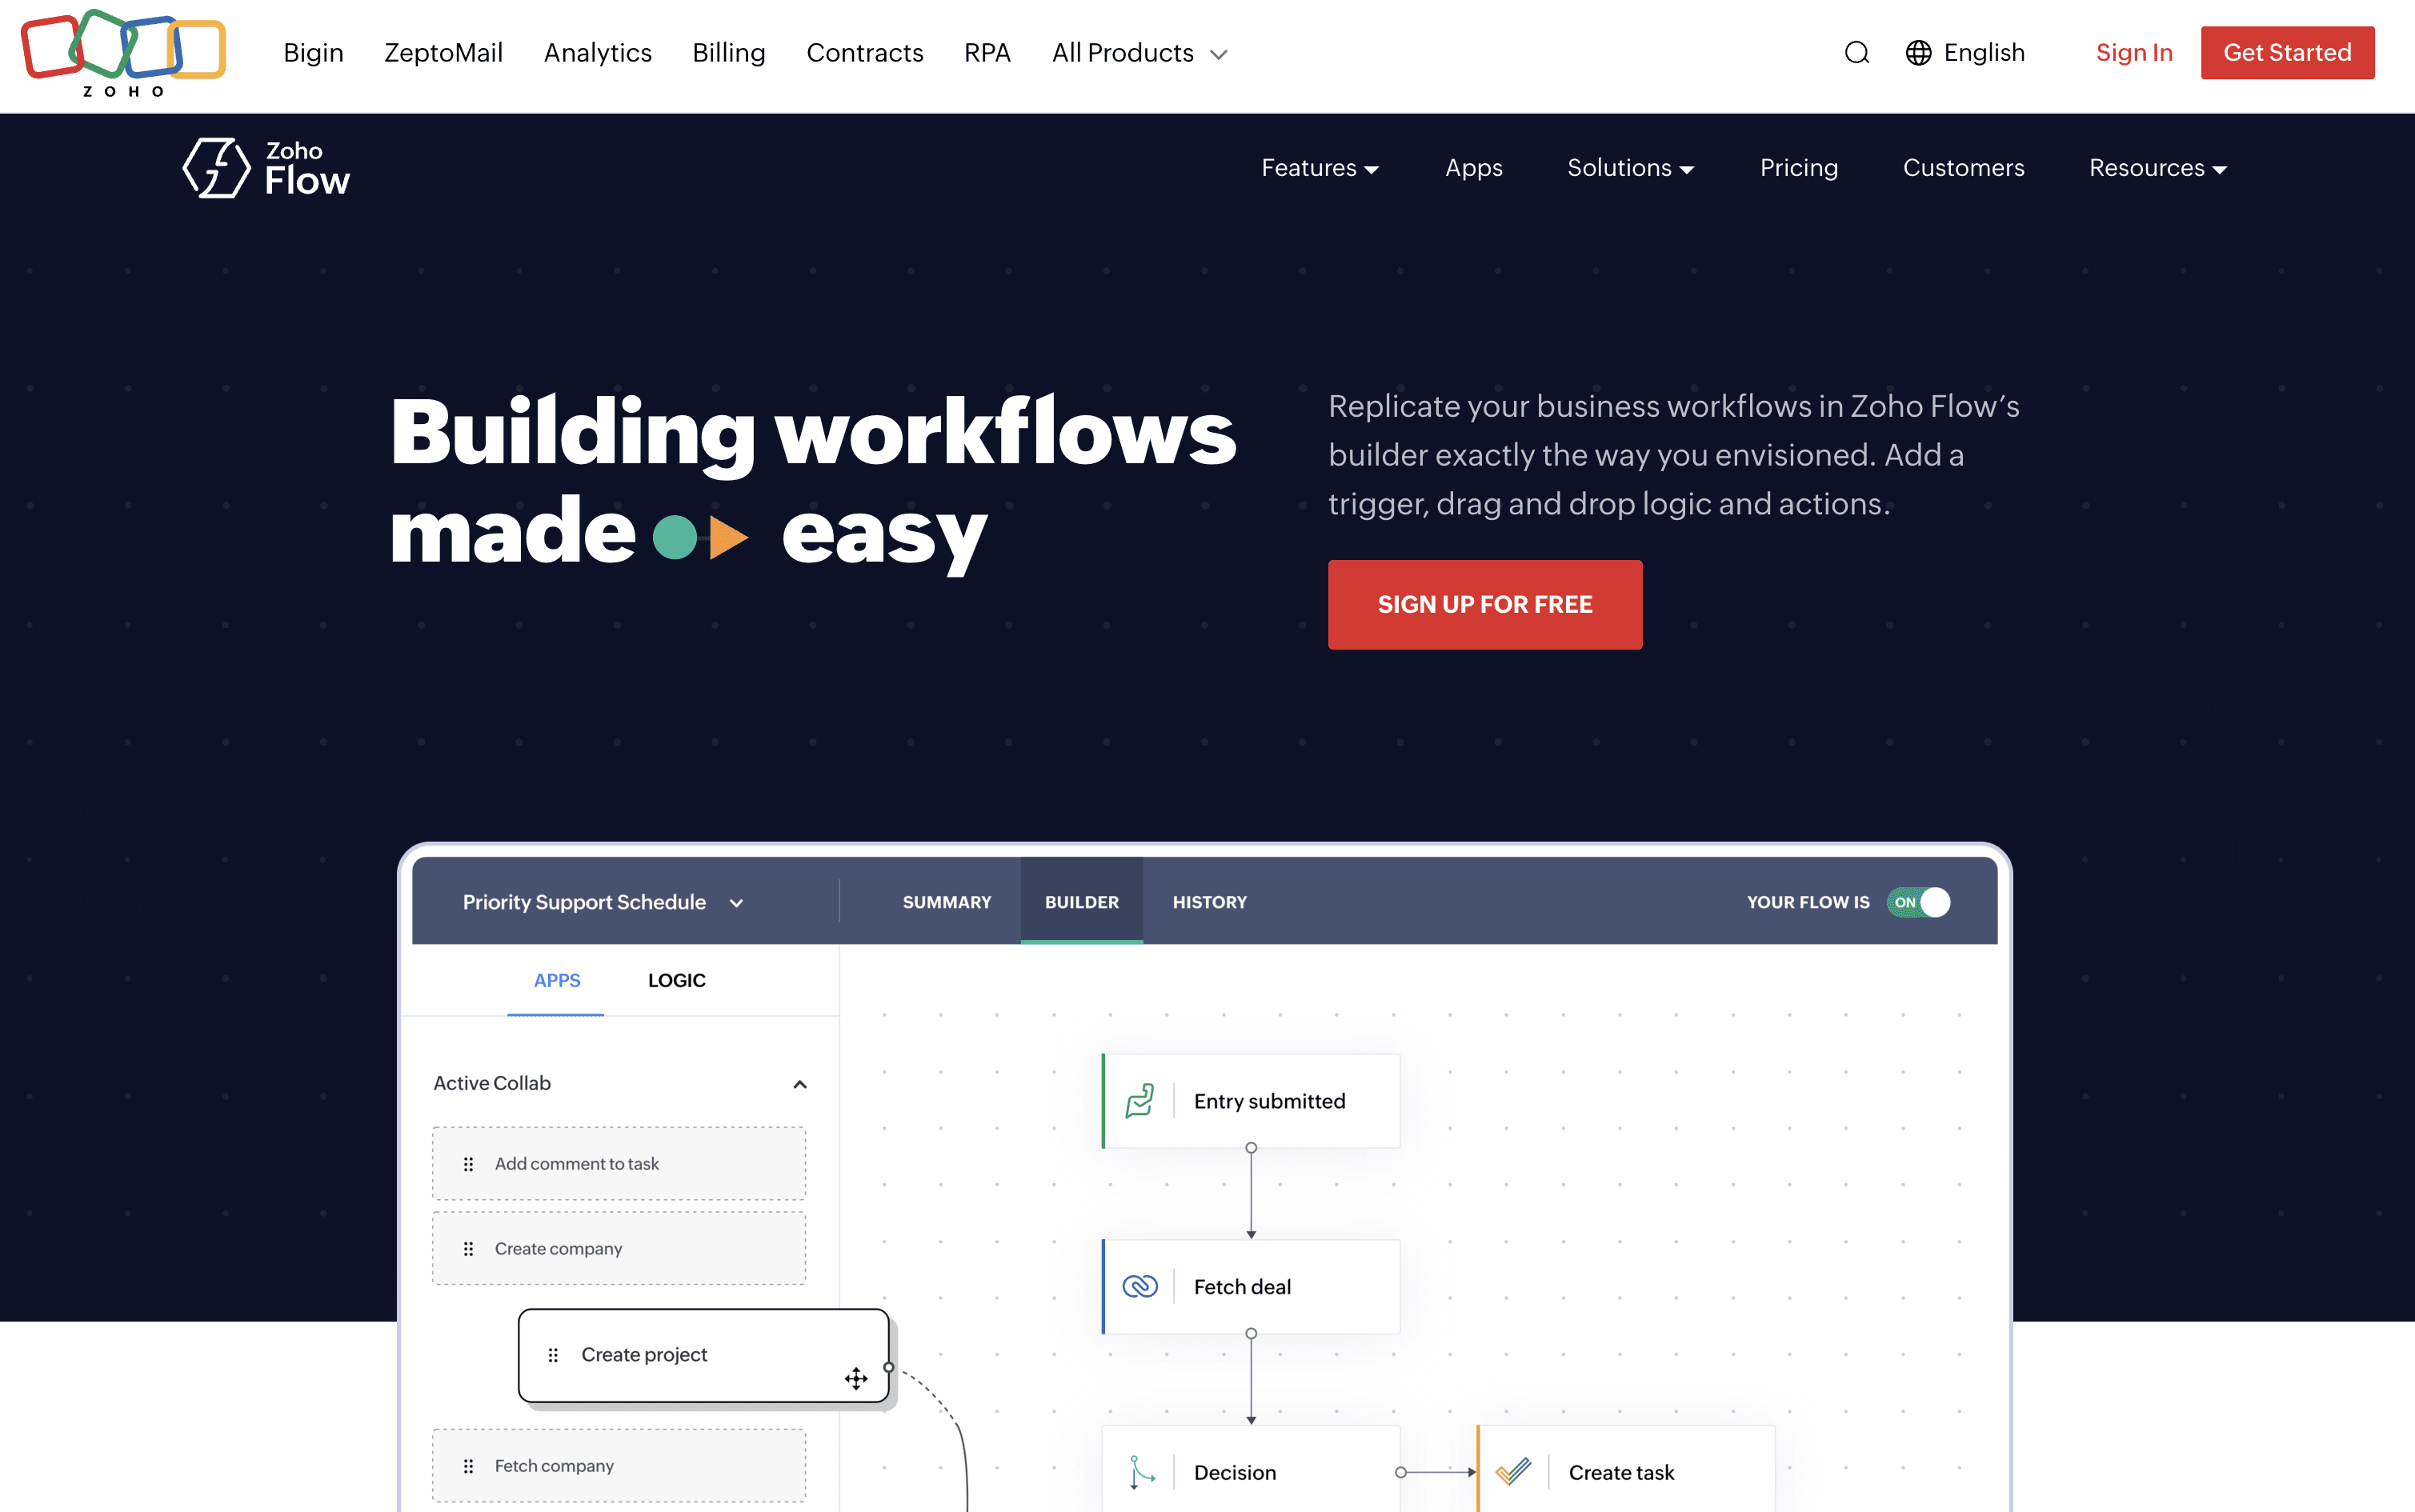The height and width of the screenshot is (1512, 2415).
Task: Click drag handle on Add comment to task
Action: coord(468,1164)
